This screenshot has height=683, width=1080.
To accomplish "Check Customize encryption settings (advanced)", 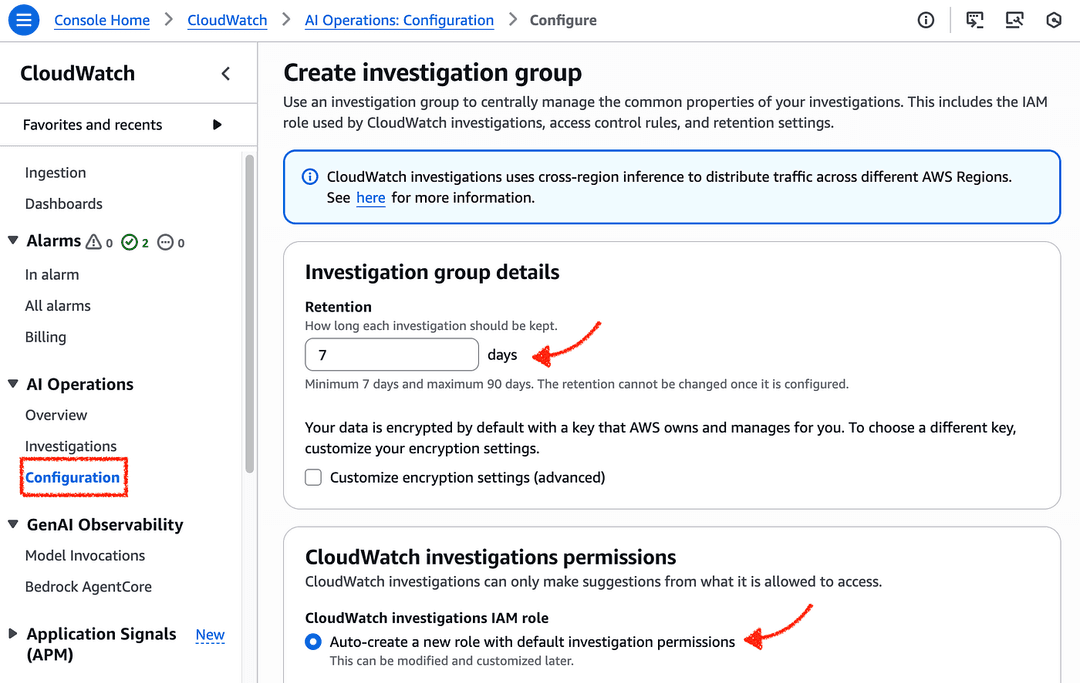I will 313,477.
